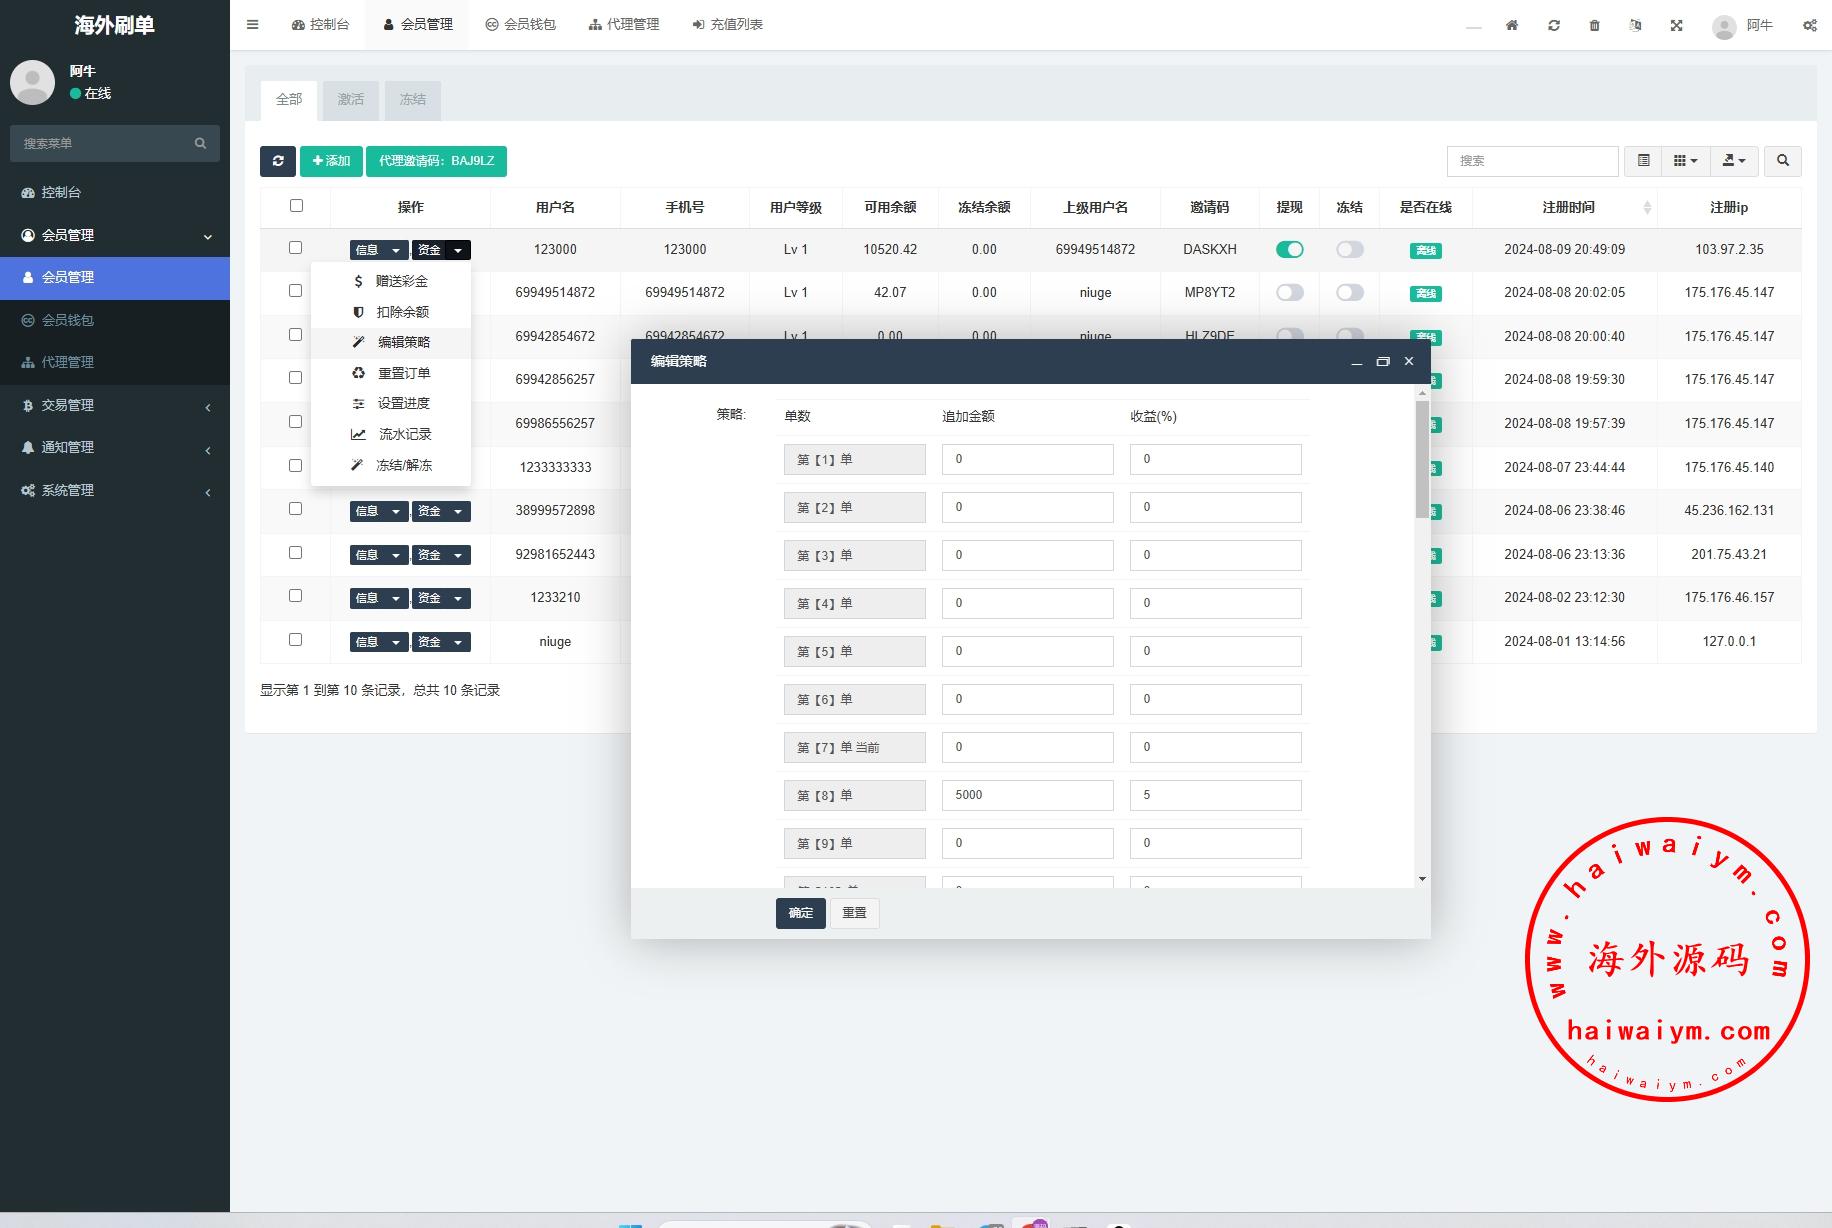Click the trash icon in top bar
Screen dimensions: 1832x1228
click(1594, 25)
